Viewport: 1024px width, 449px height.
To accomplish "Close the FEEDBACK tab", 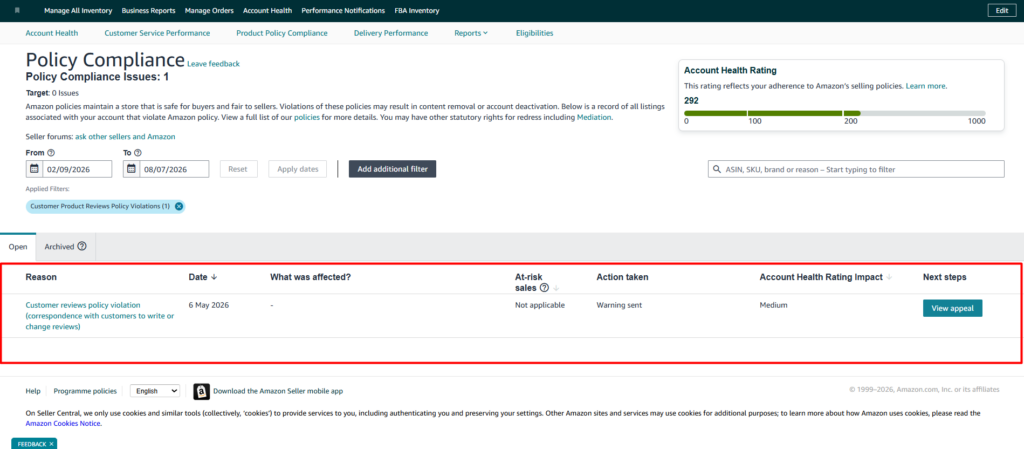I will click(51, 444).
